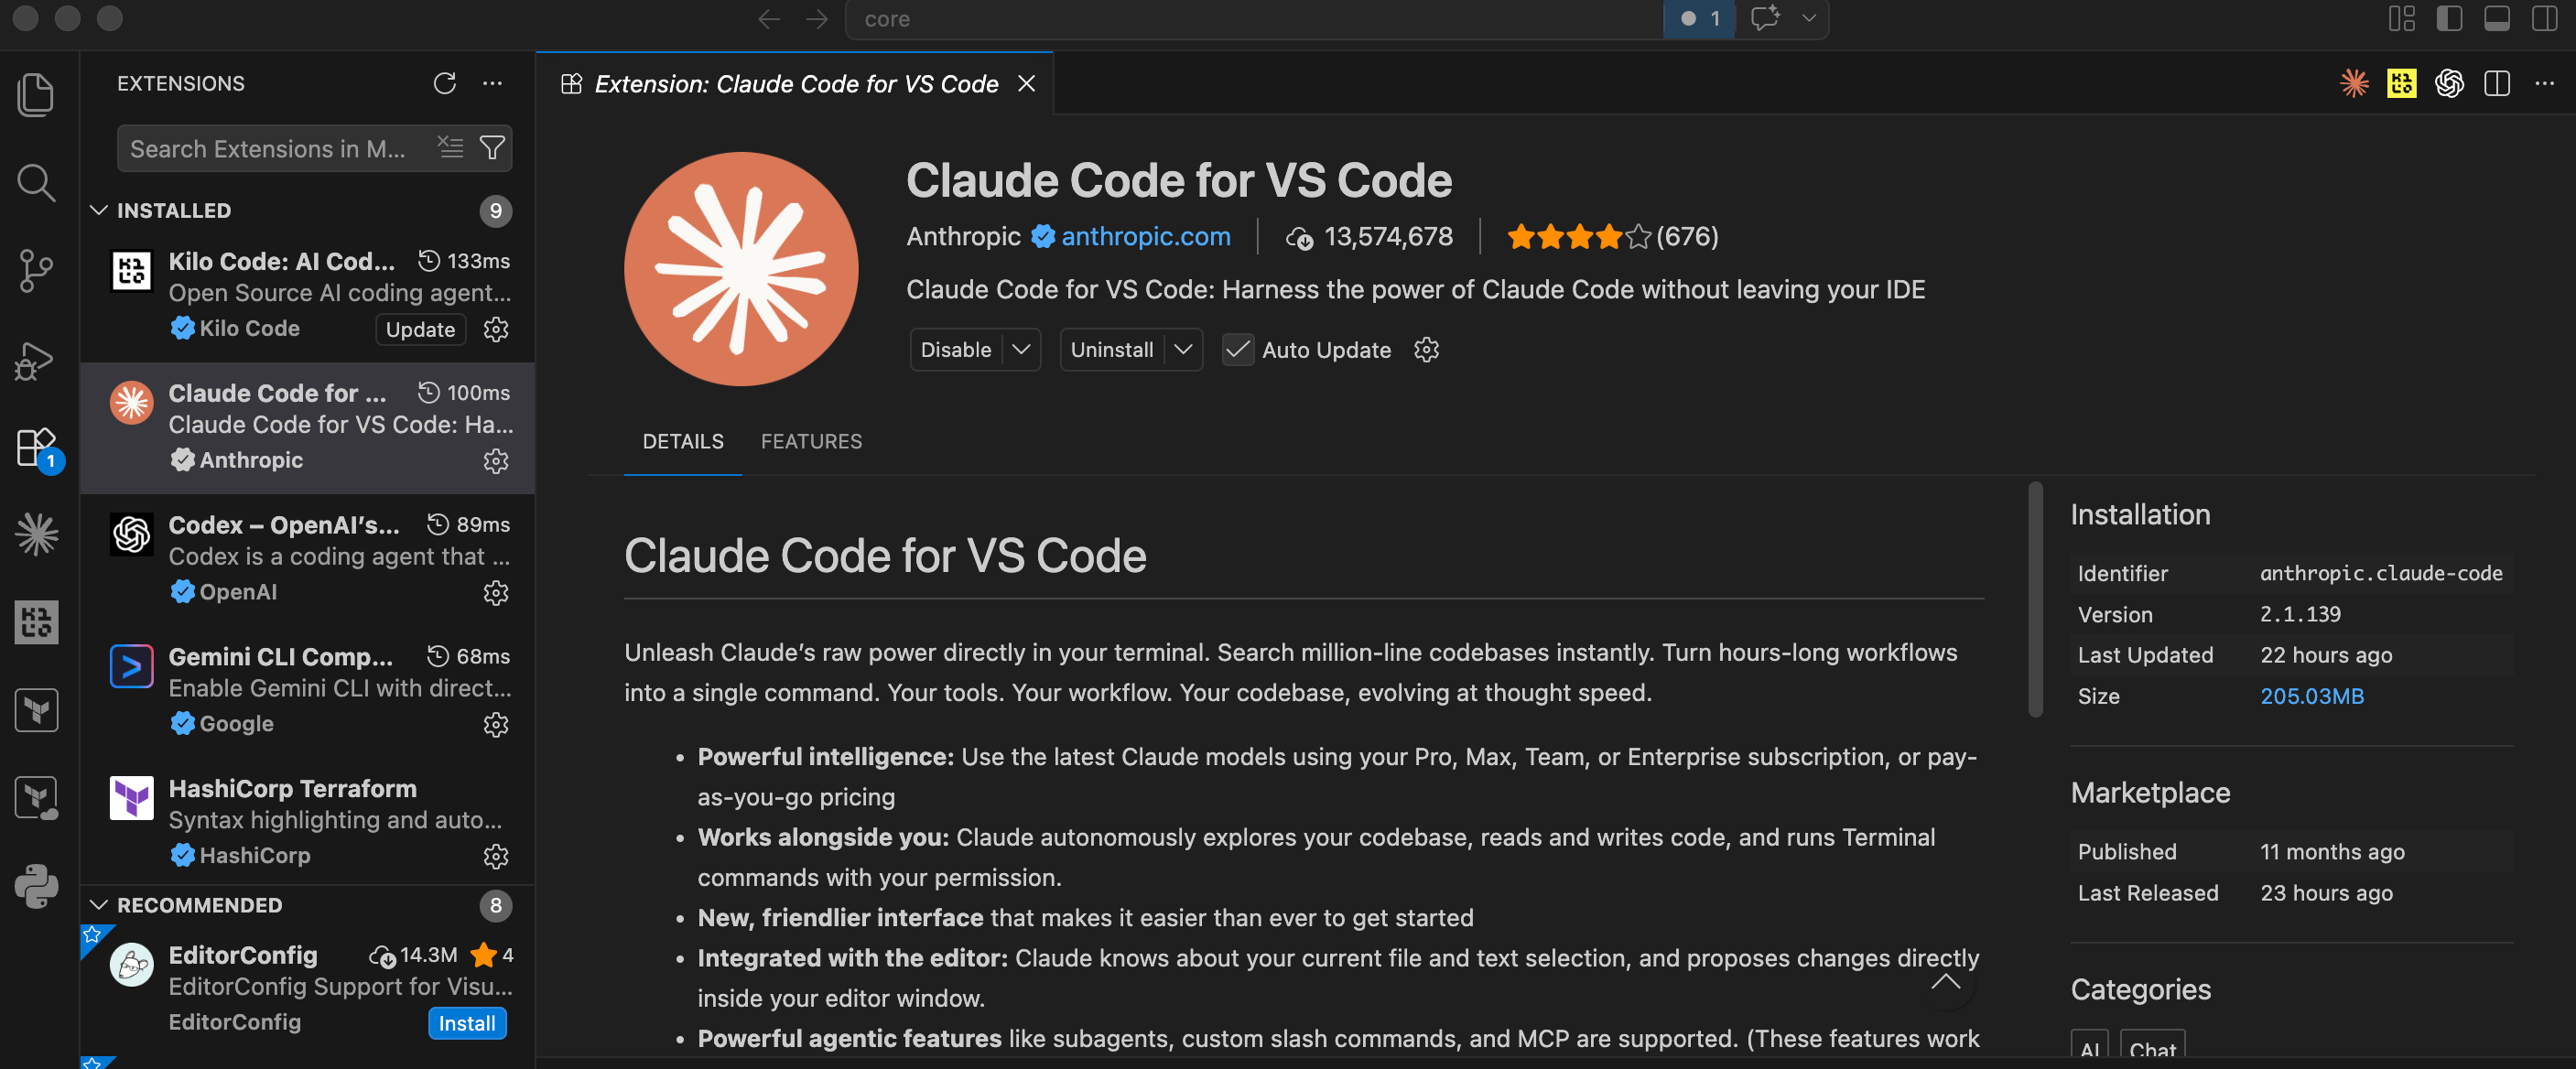Toggle the primary side bar layout button
This screenshot has width=2576, height=1069.
pyautogui.click(x=2449, y=18)
